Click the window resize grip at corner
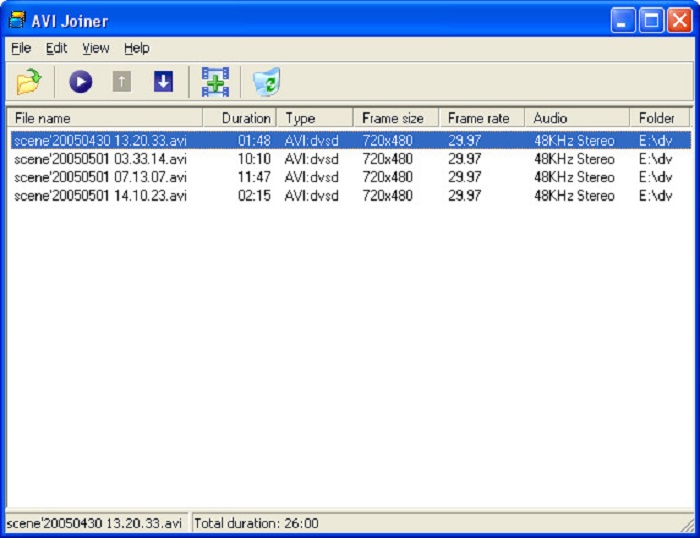 coord(686,525)
